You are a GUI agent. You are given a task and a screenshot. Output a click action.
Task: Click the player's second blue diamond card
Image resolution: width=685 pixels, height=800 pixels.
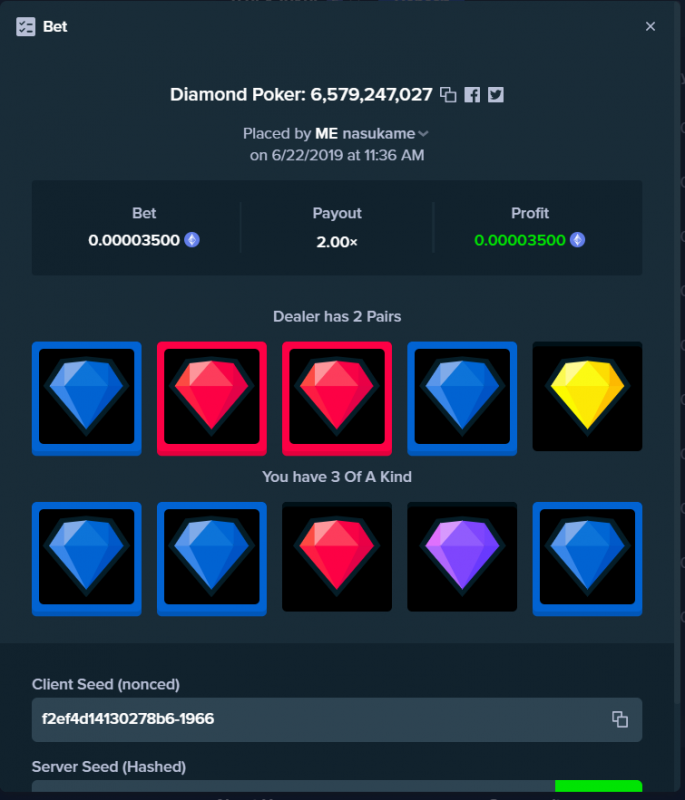point(212,559)
